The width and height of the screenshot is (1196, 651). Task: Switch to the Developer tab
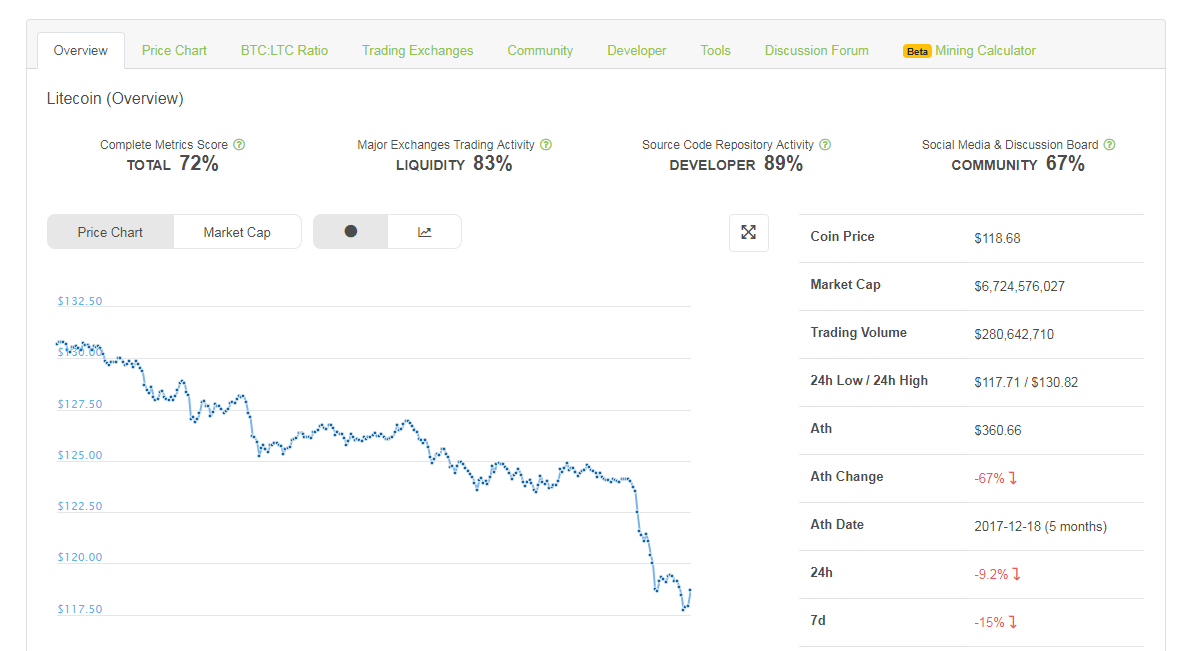click(637, 50)
